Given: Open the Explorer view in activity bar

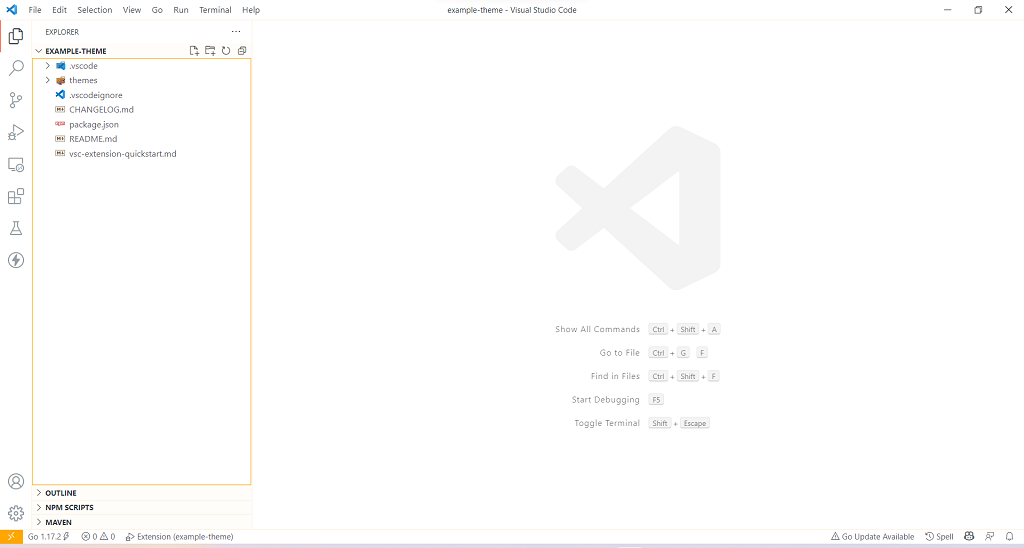Looking at the screenshot, I should (16, 36).
